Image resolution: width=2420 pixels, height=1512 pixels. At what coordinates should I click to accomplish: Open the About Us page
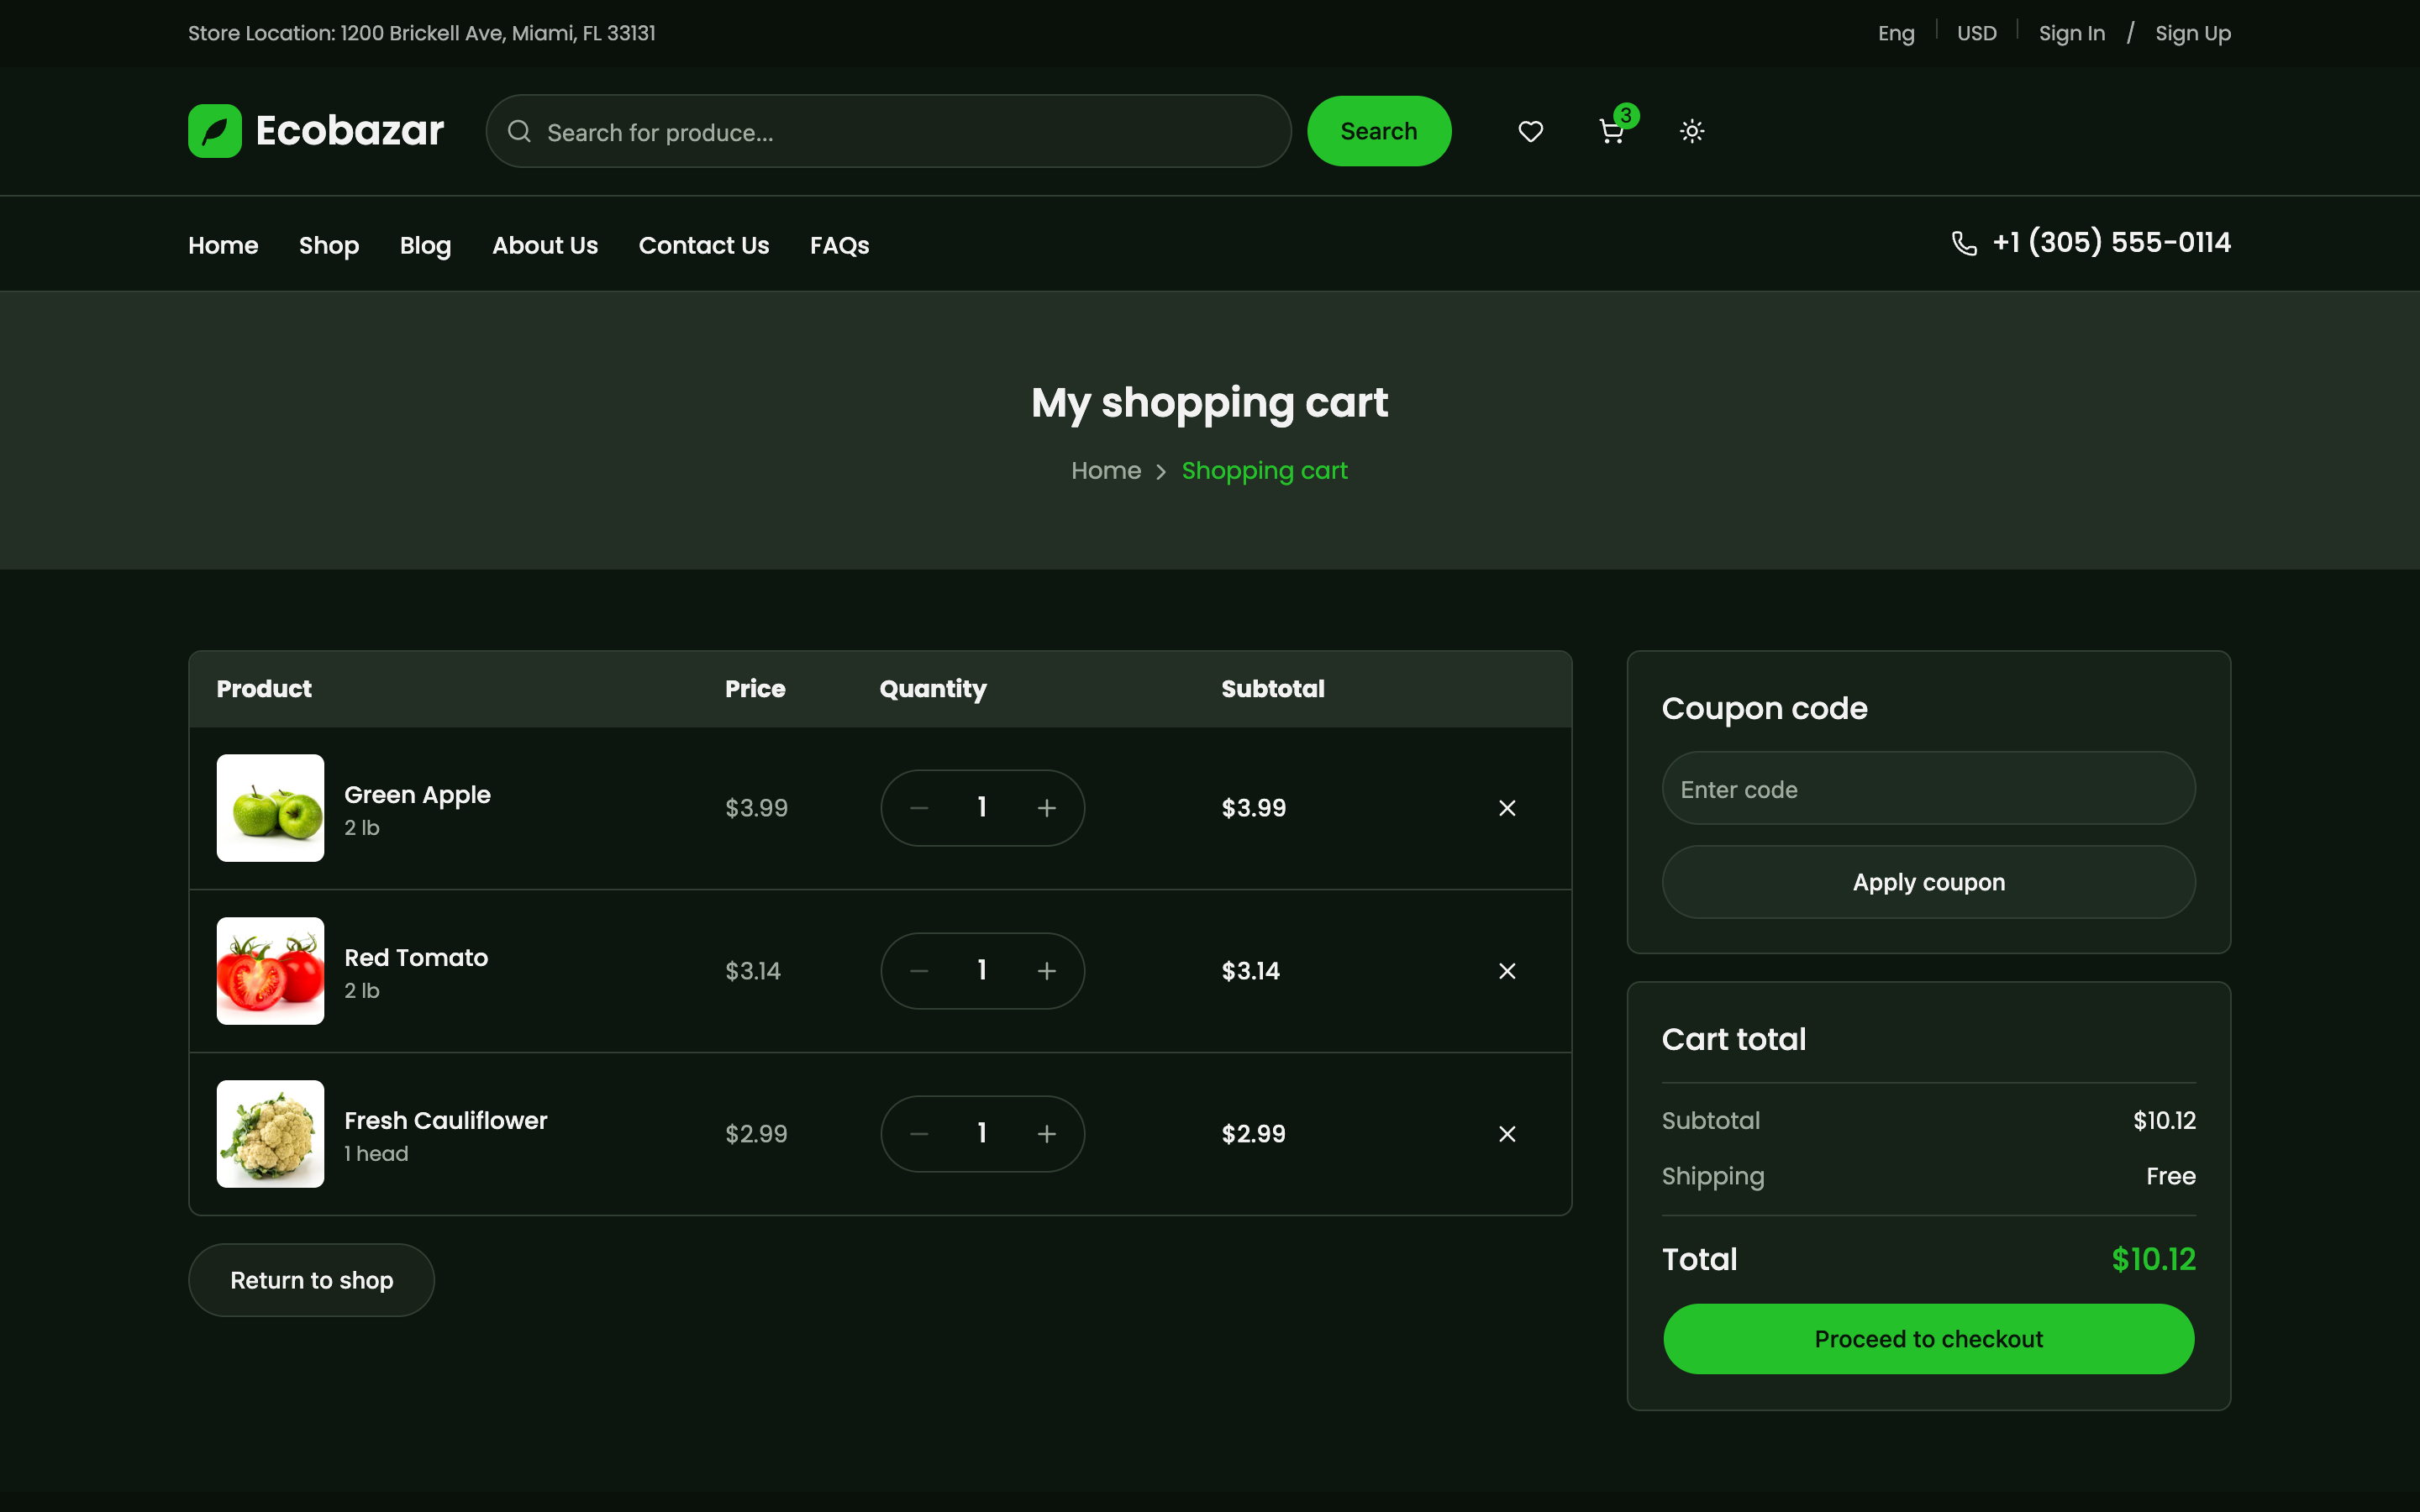click(x=545, y=245)
